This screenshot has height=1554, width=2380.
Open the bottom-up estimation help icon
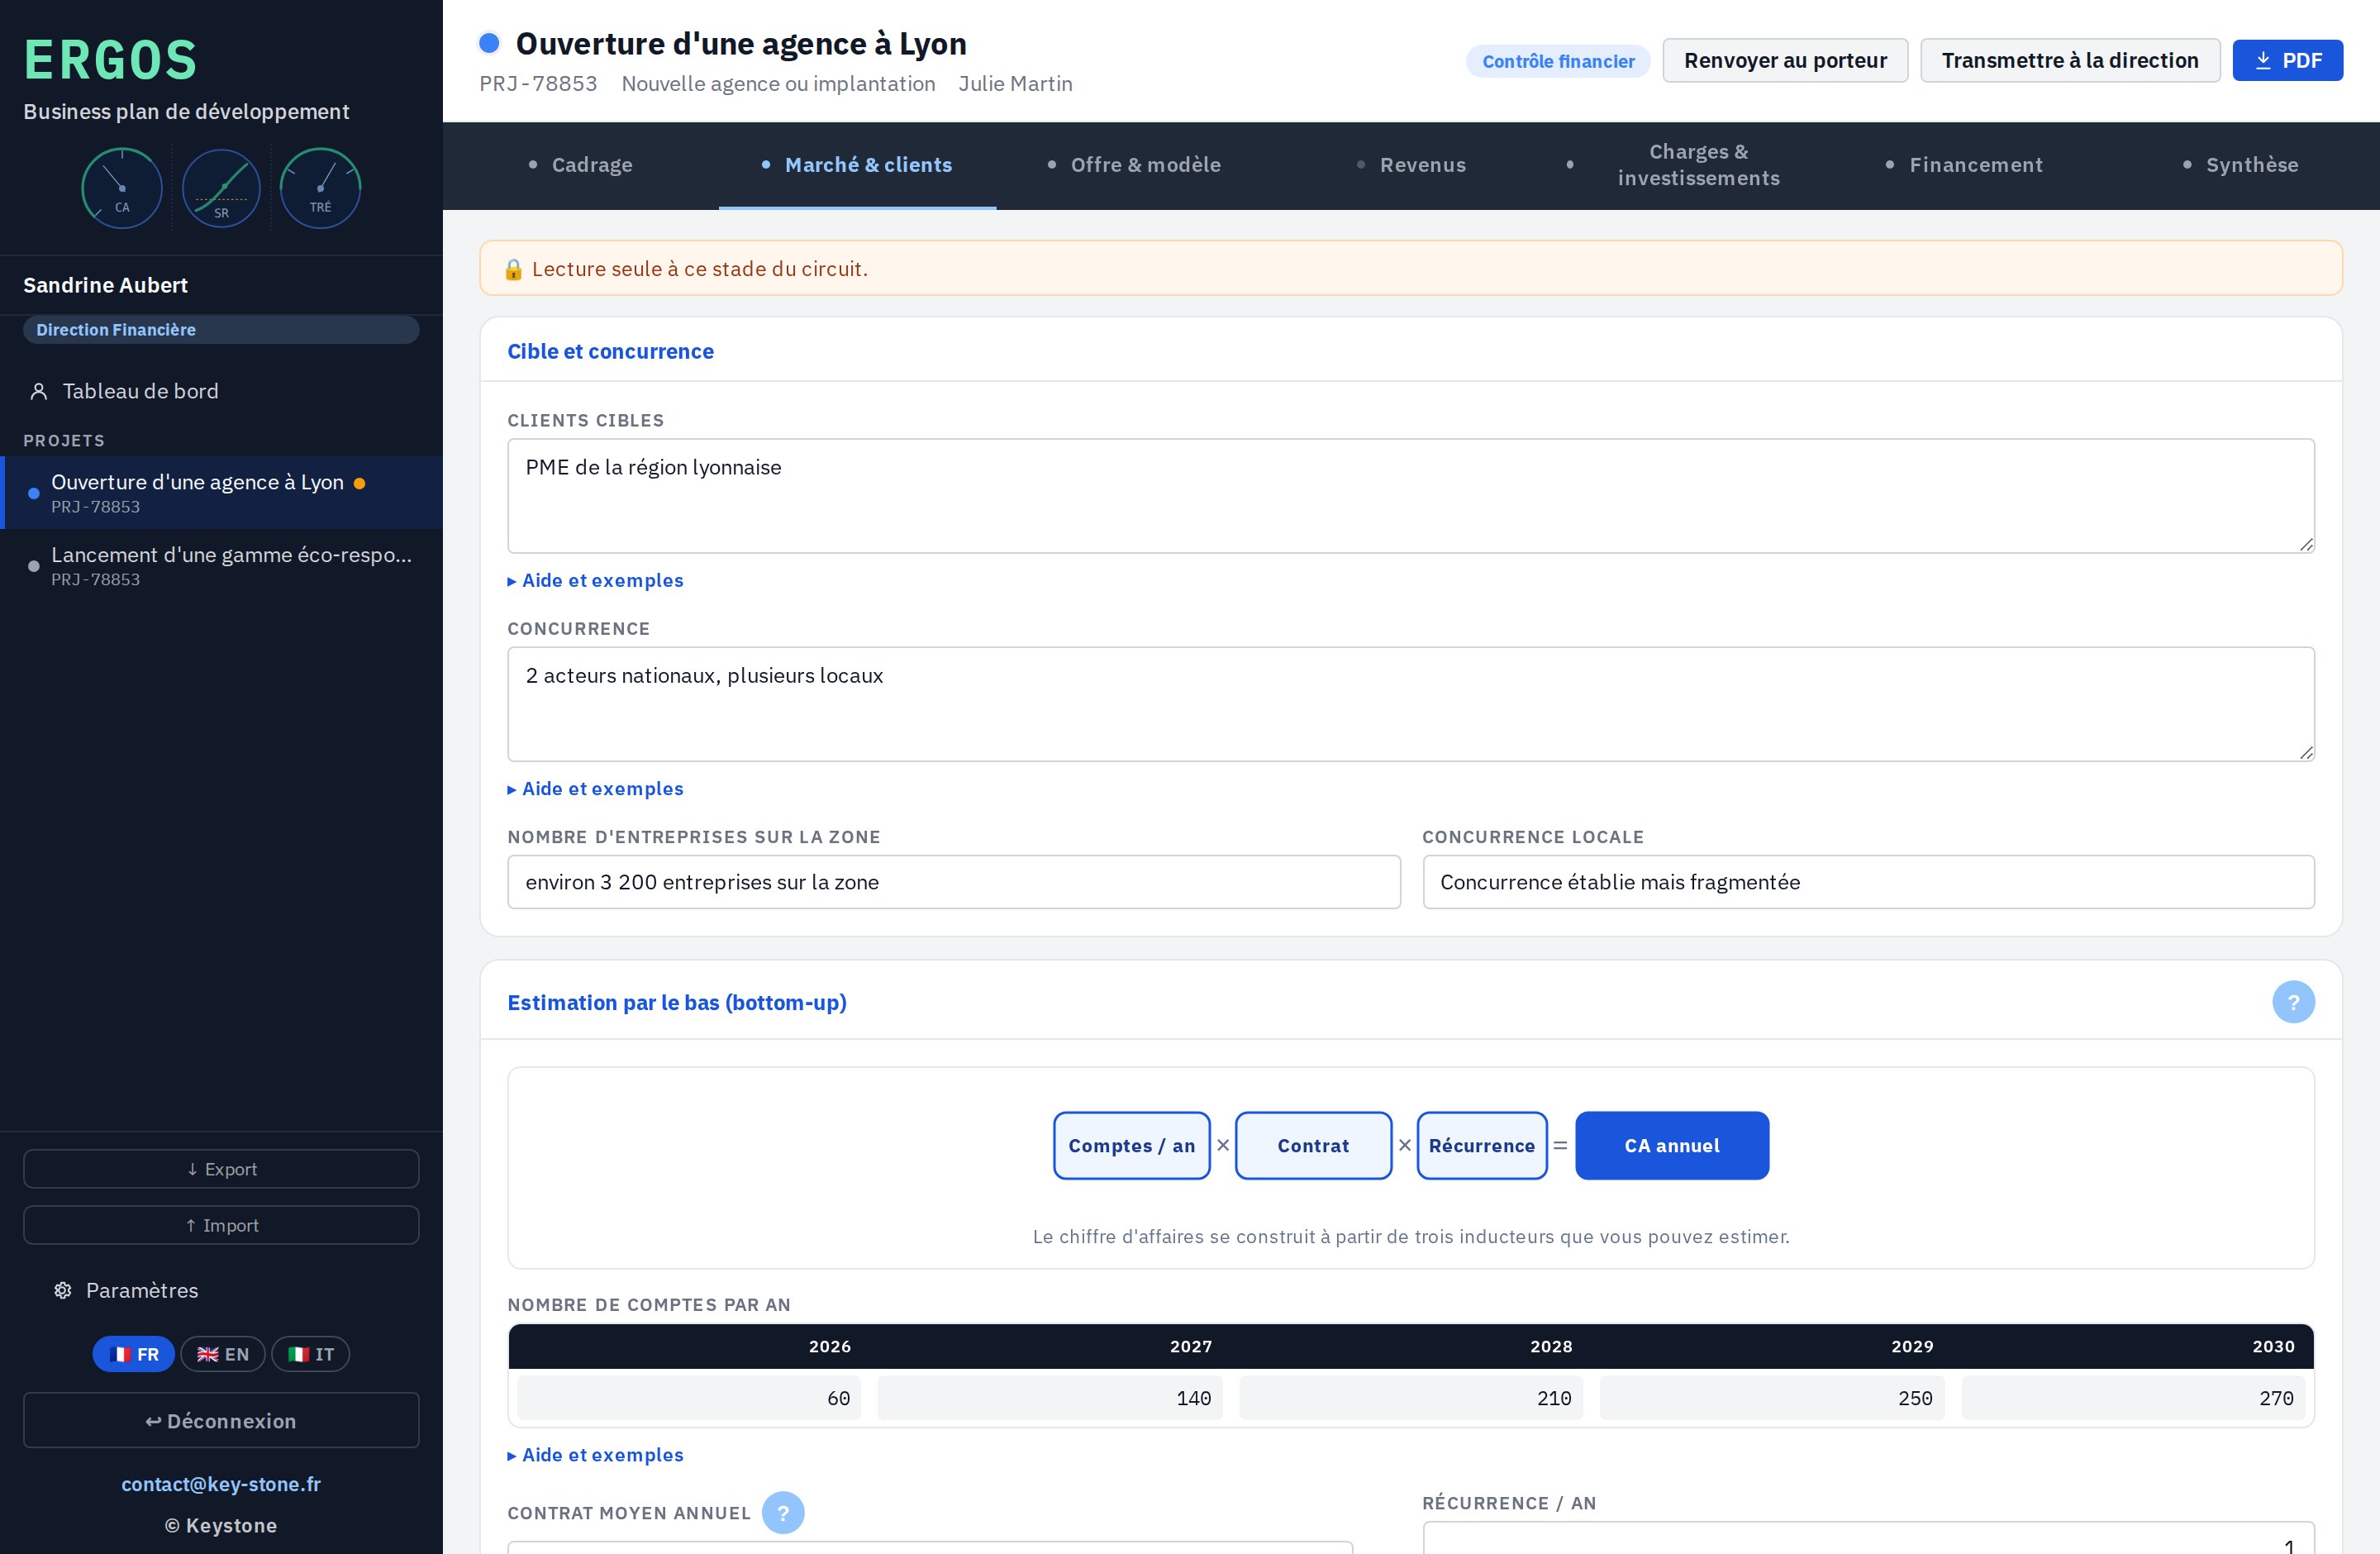pyautogui.click(x=2293, y=1002)
